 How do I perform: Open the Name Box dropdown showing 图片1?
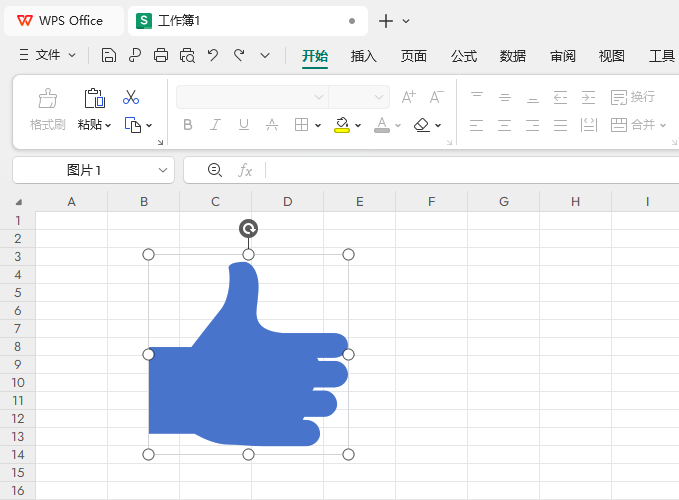[163, 170]
